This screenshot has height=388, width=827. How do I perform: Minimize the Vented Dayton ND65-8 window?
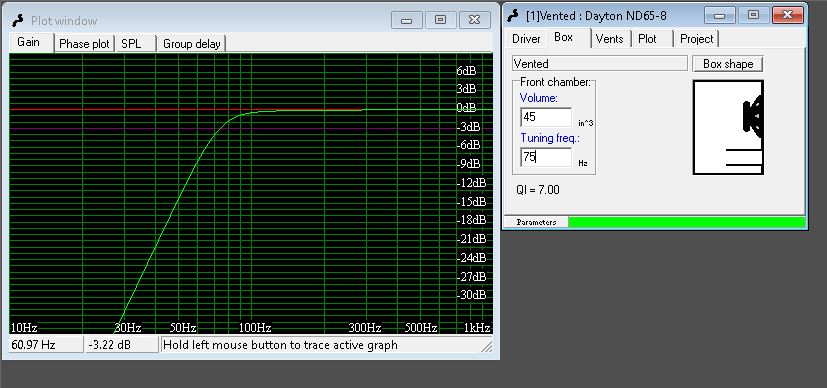[x=720, y=15]
